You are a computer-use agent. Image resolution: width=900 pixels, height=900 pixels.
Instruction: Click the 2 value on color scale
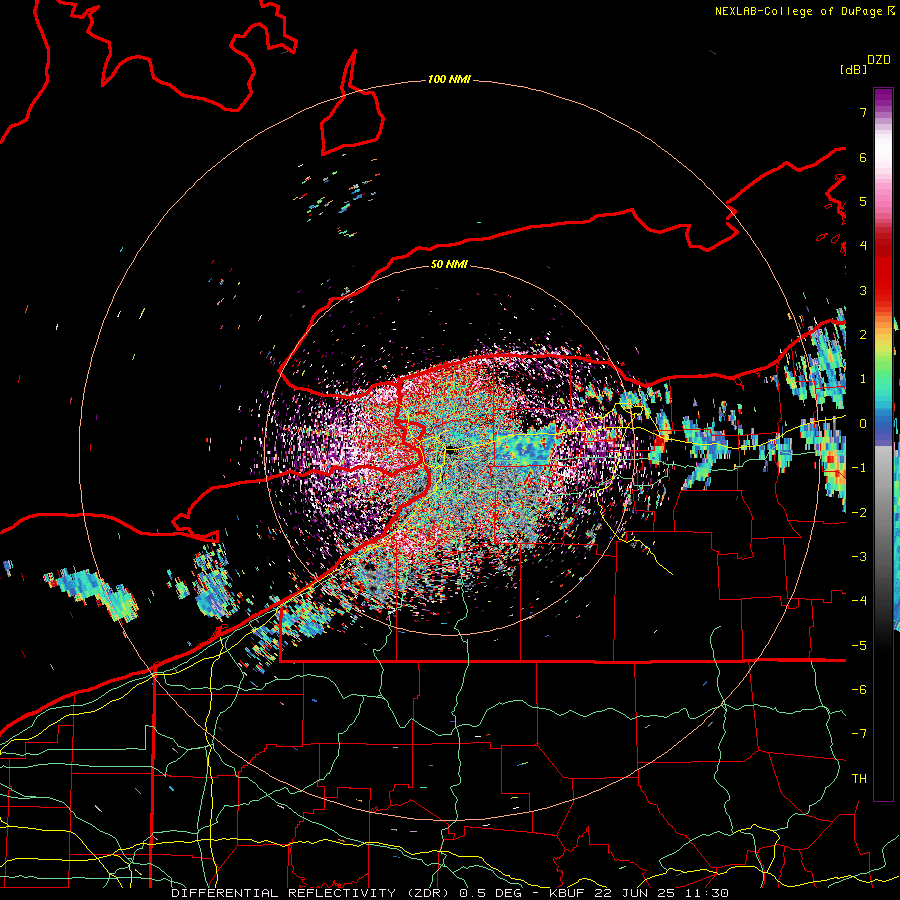coord(863,335)
